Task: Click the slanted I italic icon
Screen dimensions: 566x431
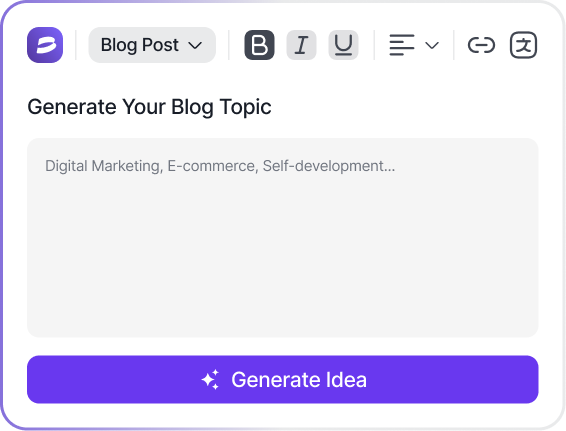Action: point(301,45)
